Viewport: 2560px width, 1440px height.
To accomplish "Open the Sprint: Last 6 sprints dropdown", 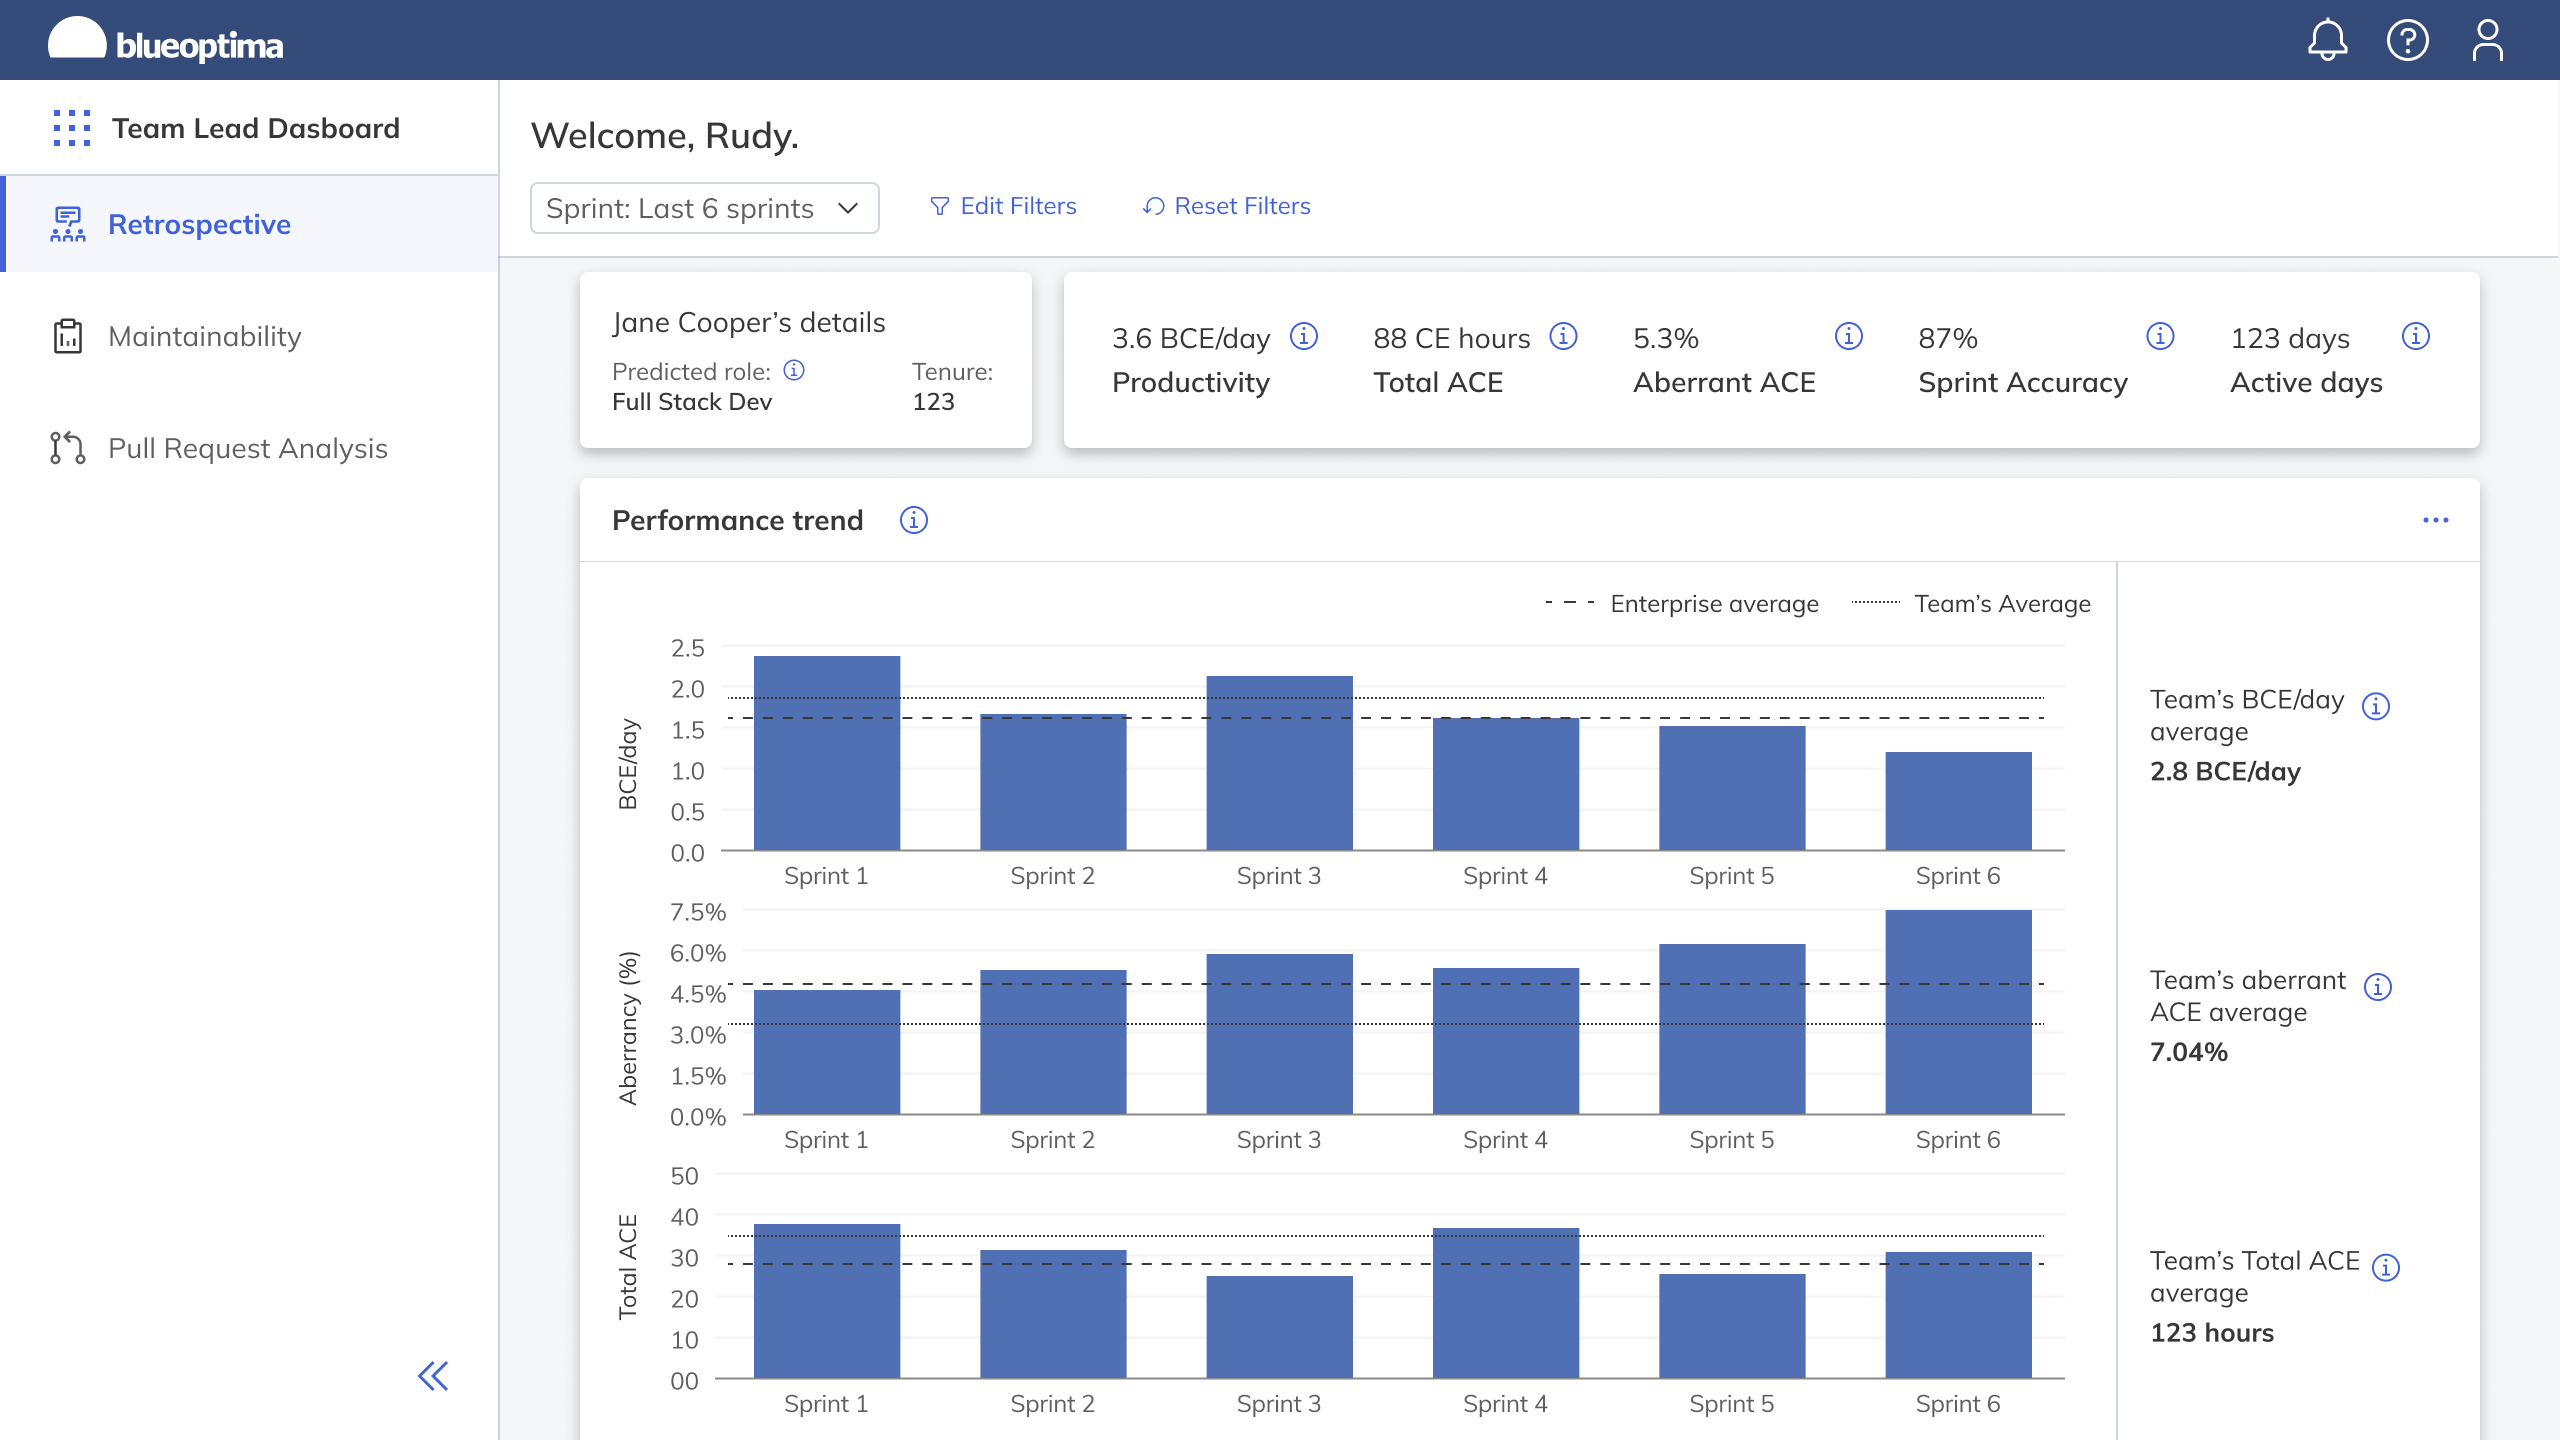I will pyautogui.click(x=704, y=208).
